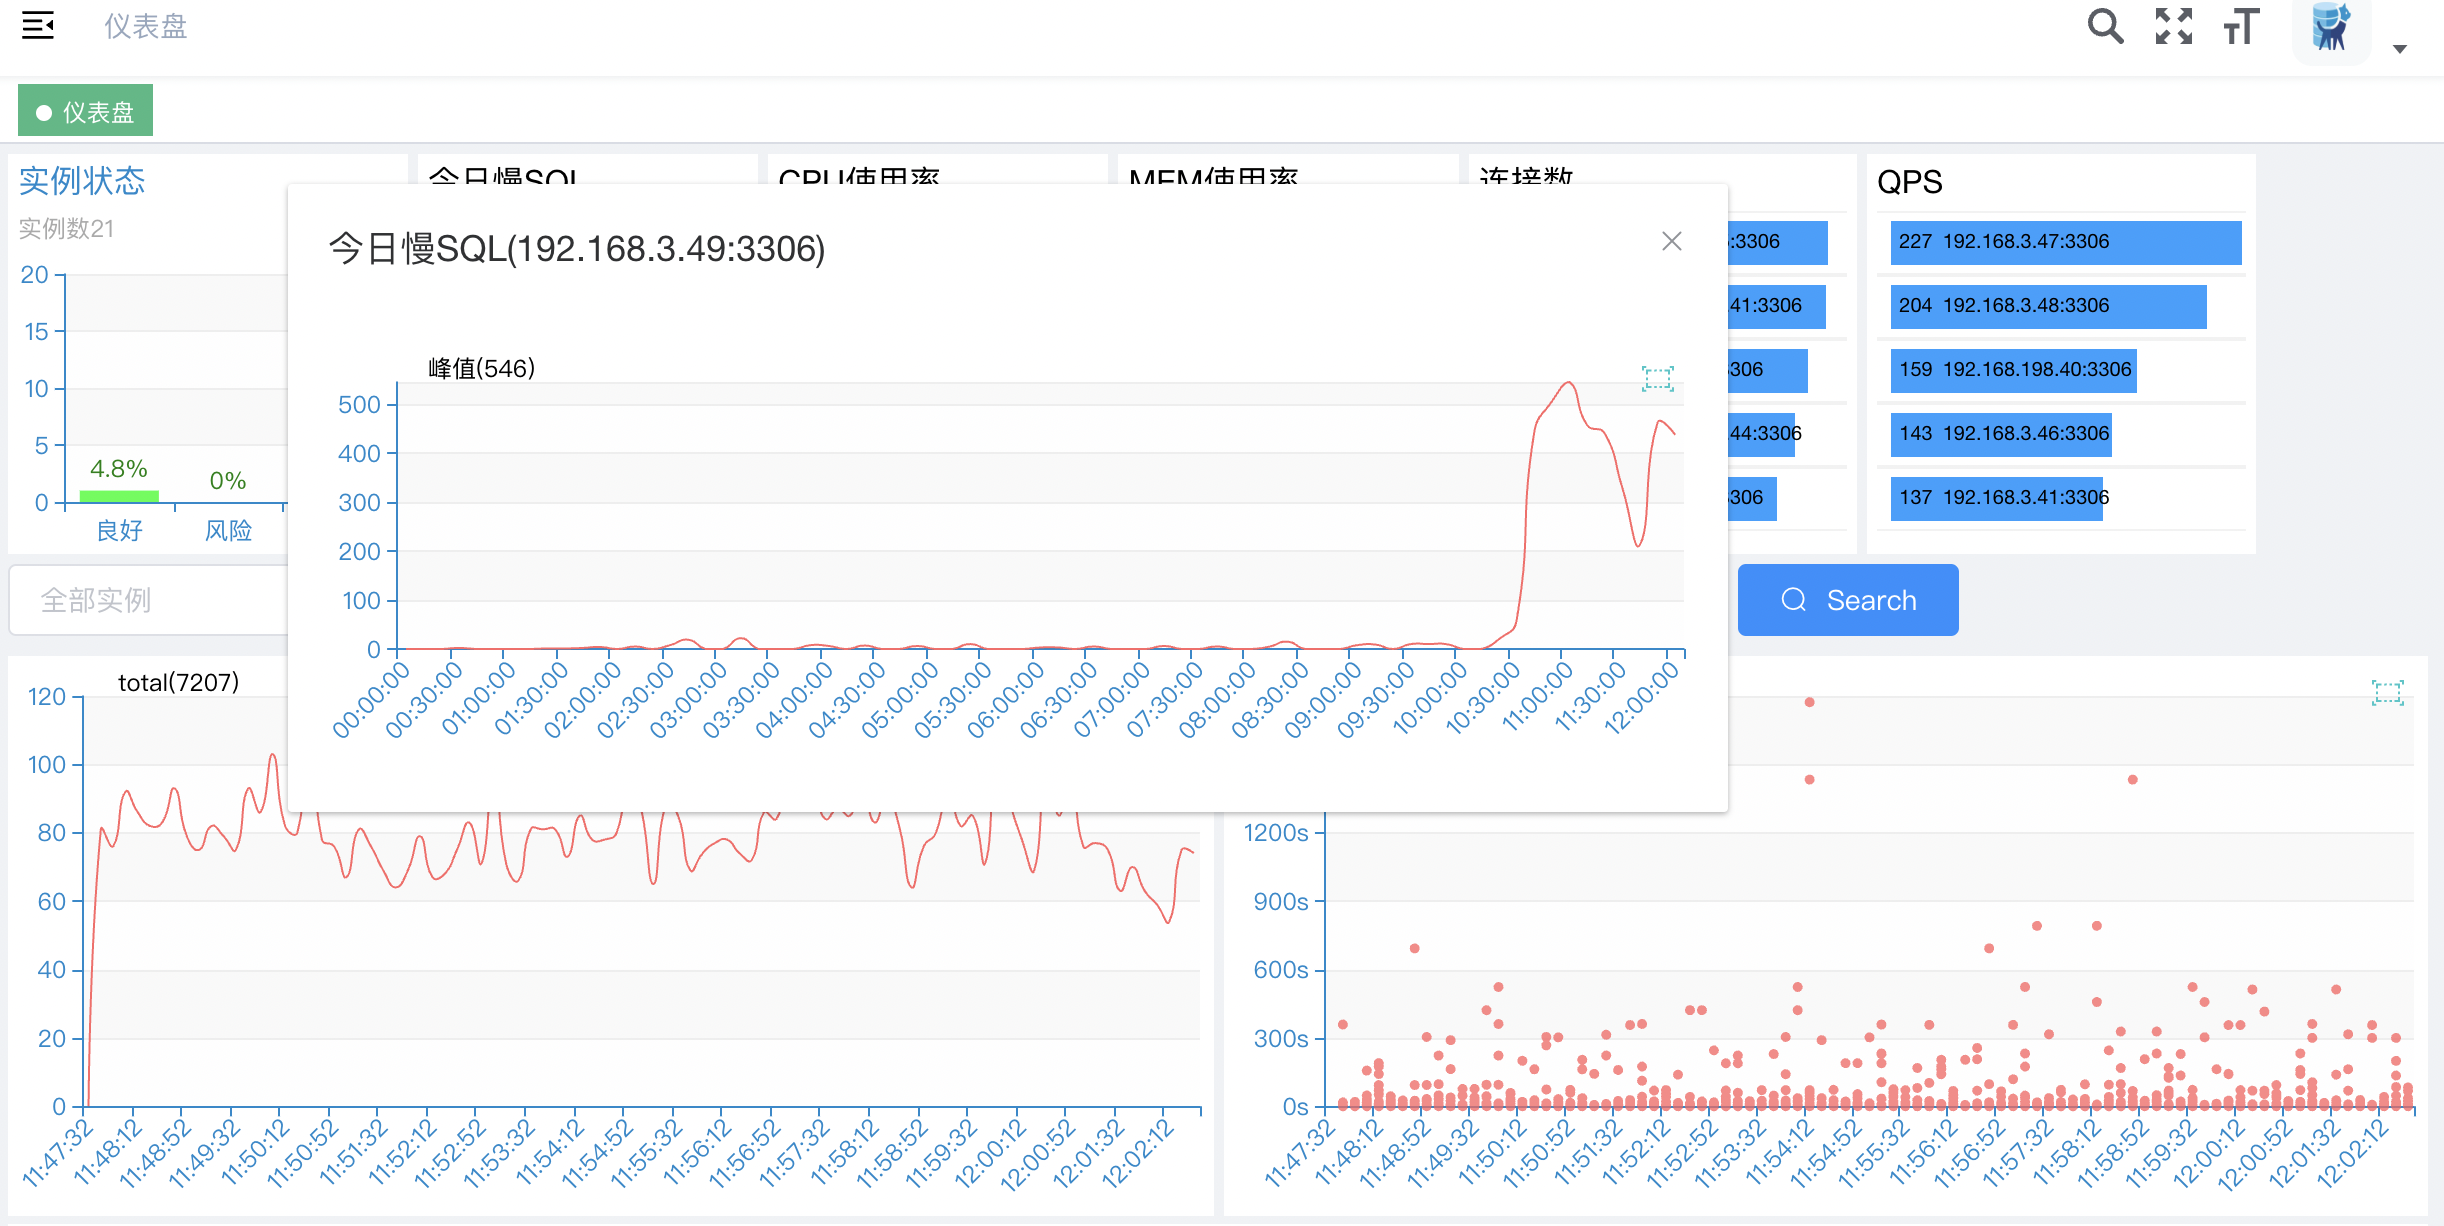Close the 今日慢SQL dialog
Screen dimensions: 2444x1226
click(x=1672, y=241)
